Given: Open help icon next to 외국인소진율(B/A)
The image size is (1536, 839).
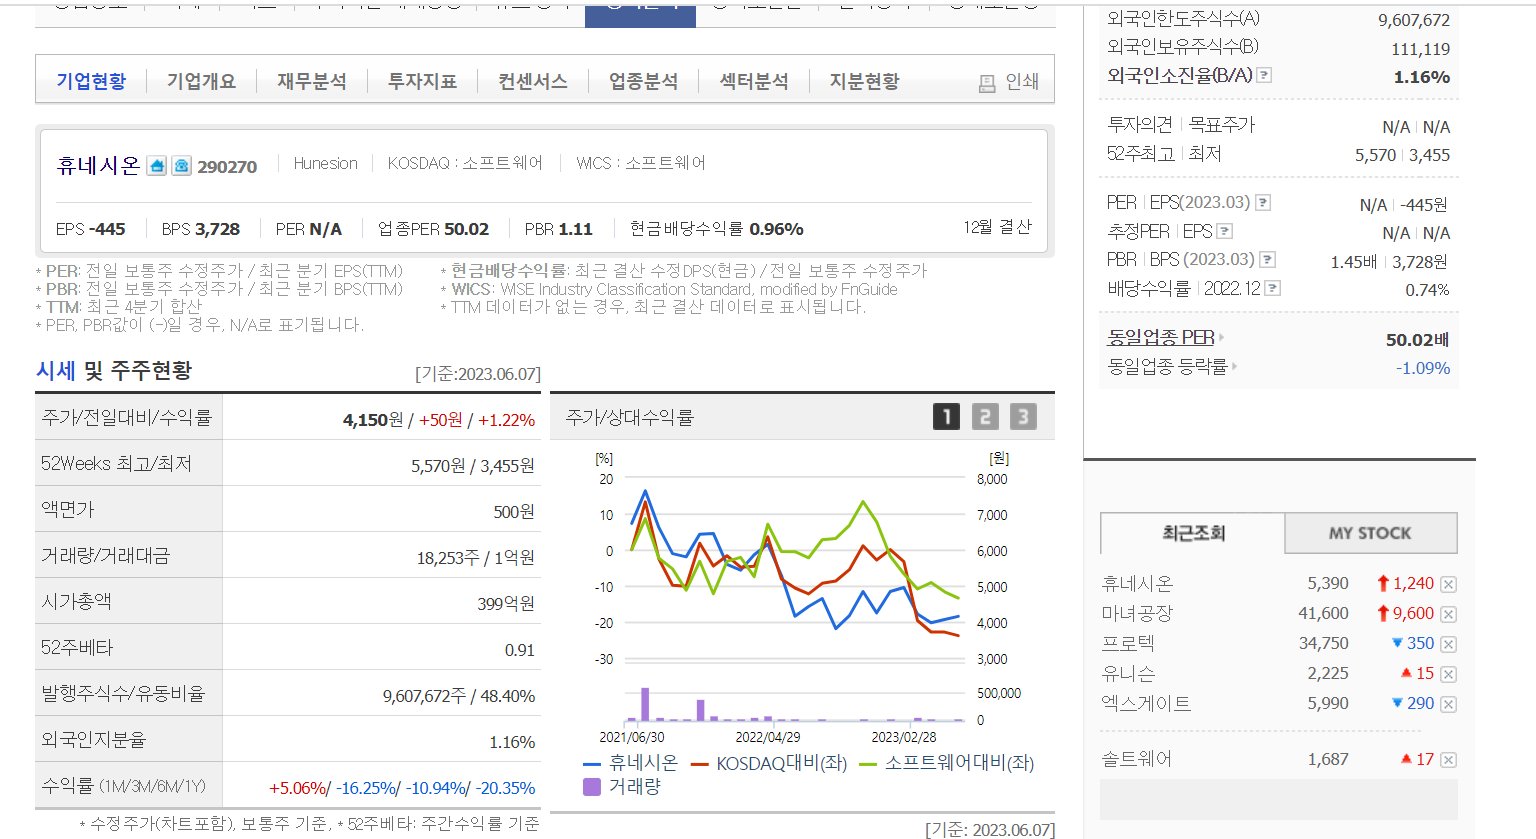Looking at the screenshot, I should [1264, 75].
